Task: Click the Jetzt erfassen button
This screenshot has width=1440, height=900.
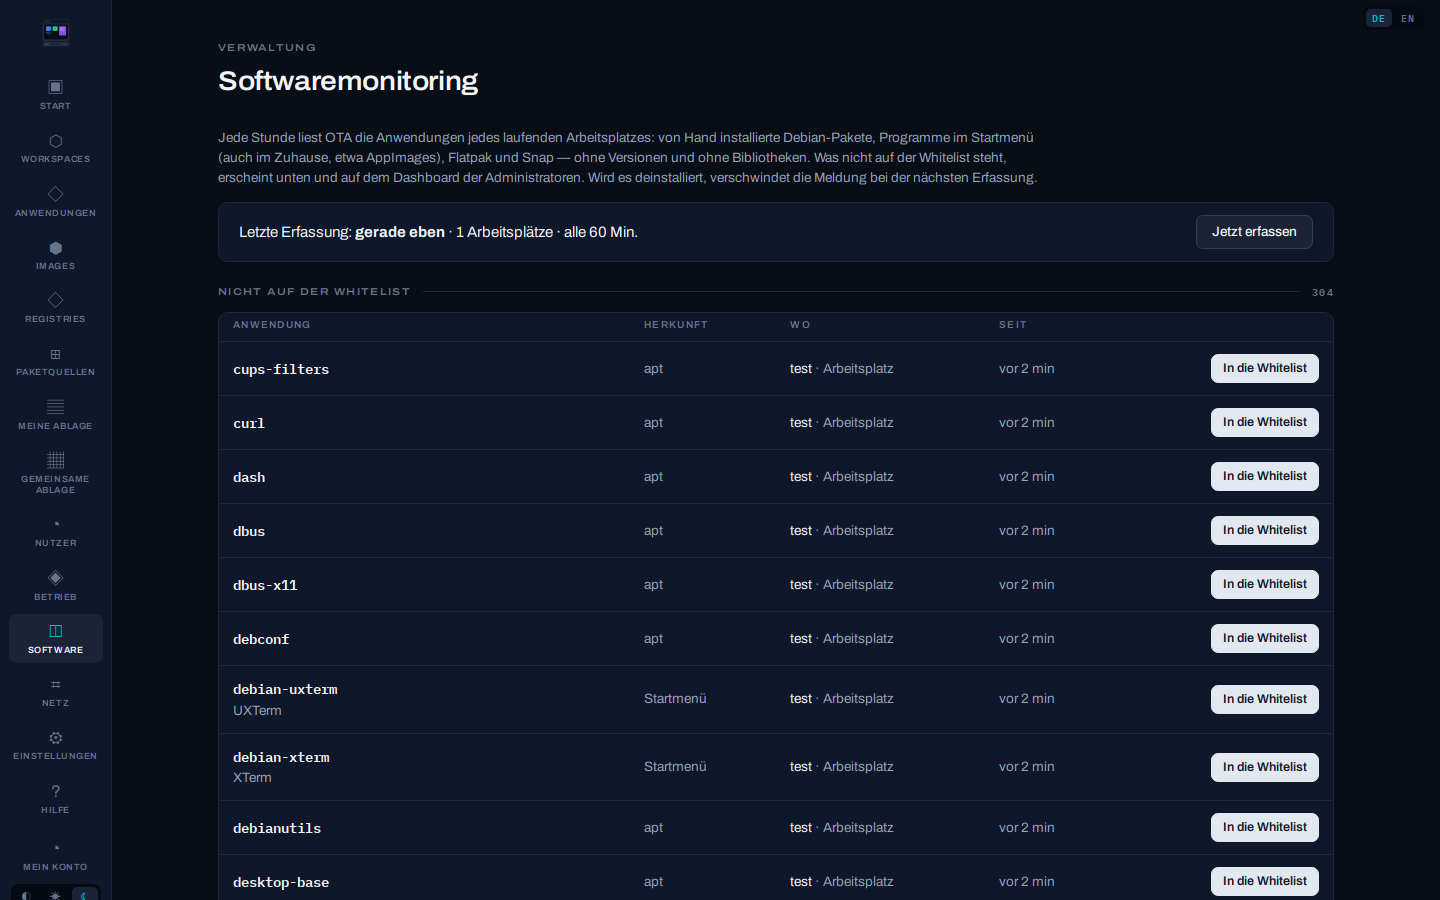Action: point(1254,232)
